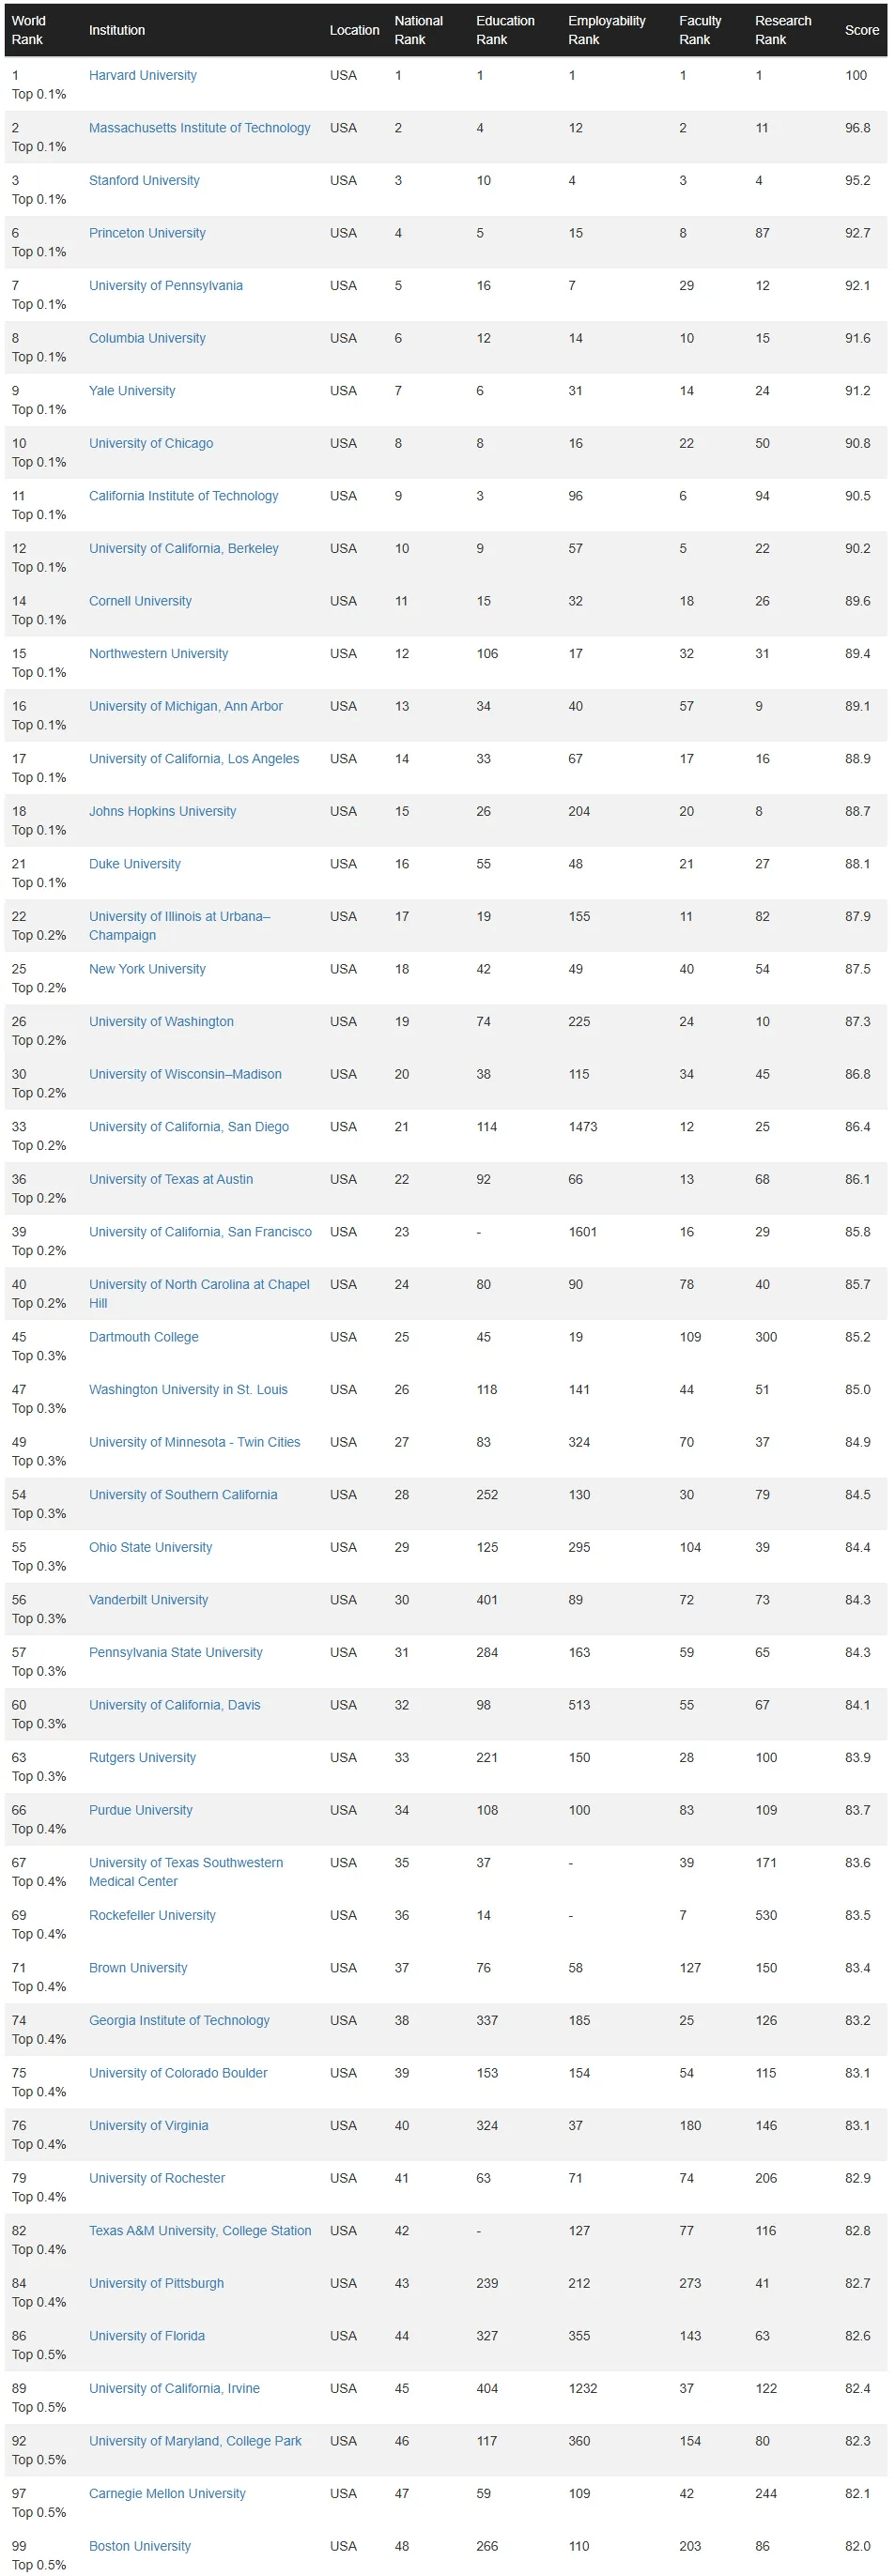Open the Harvard University link
The image size is (895, 2576).
[142, 75]
